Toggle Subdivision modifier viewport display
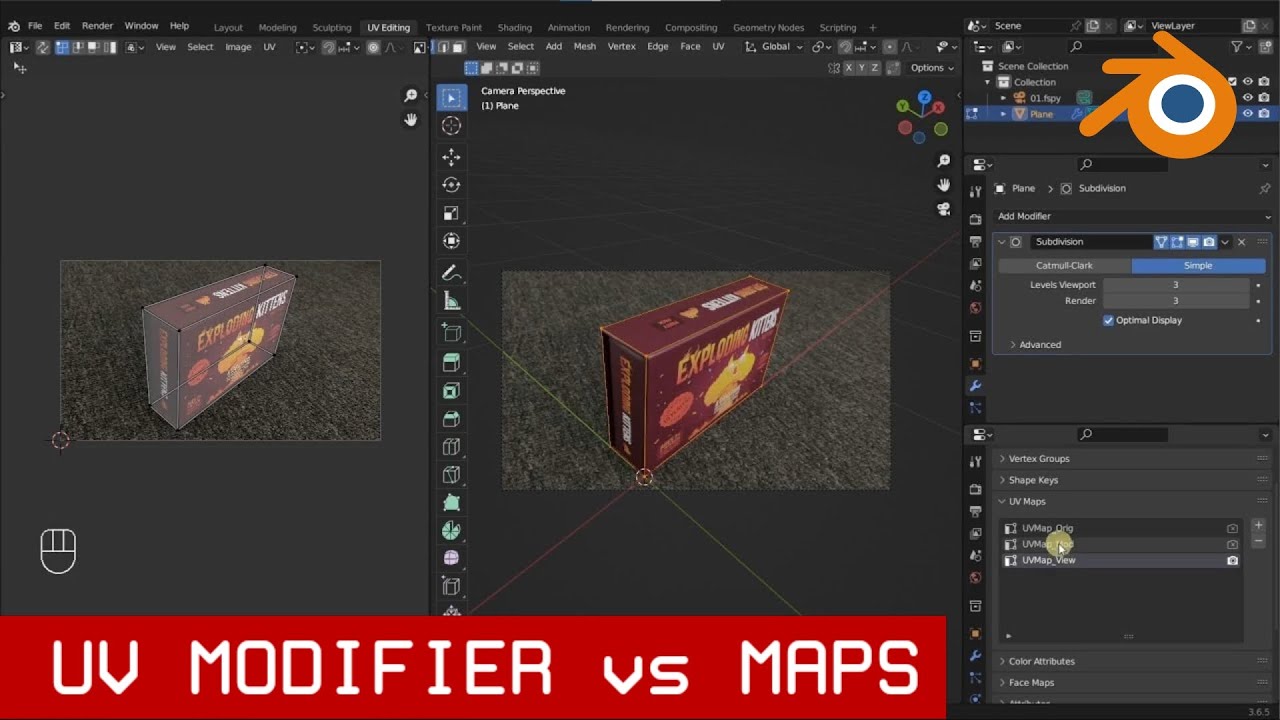The width and height of the screenshot is (1280, 720). click(1193, 242)
